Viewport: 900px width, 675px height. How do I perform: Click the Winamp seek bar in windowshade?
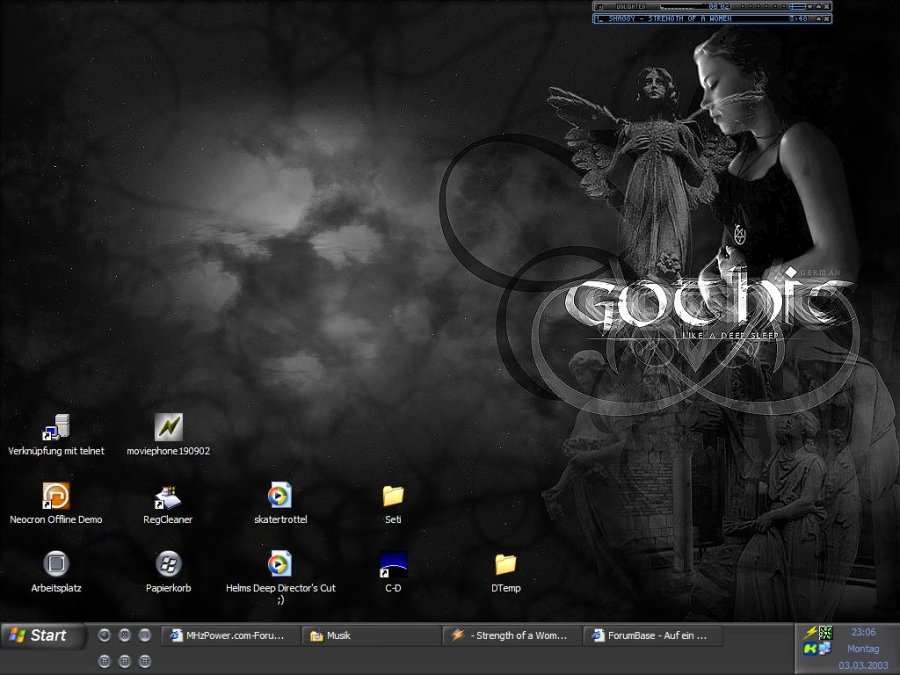[683, 7]
